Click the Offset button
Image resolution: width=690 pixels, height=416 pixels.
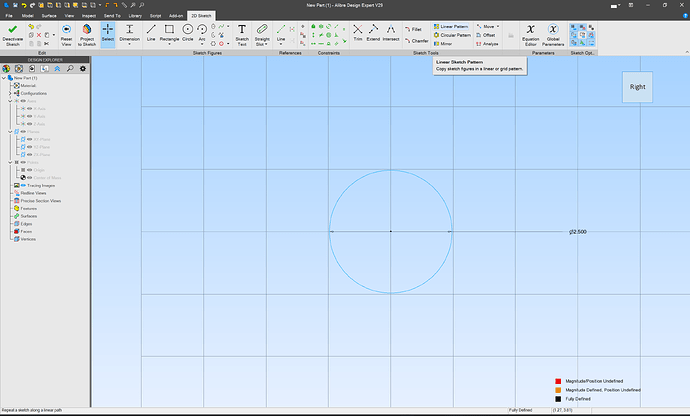tap(486, 35)
